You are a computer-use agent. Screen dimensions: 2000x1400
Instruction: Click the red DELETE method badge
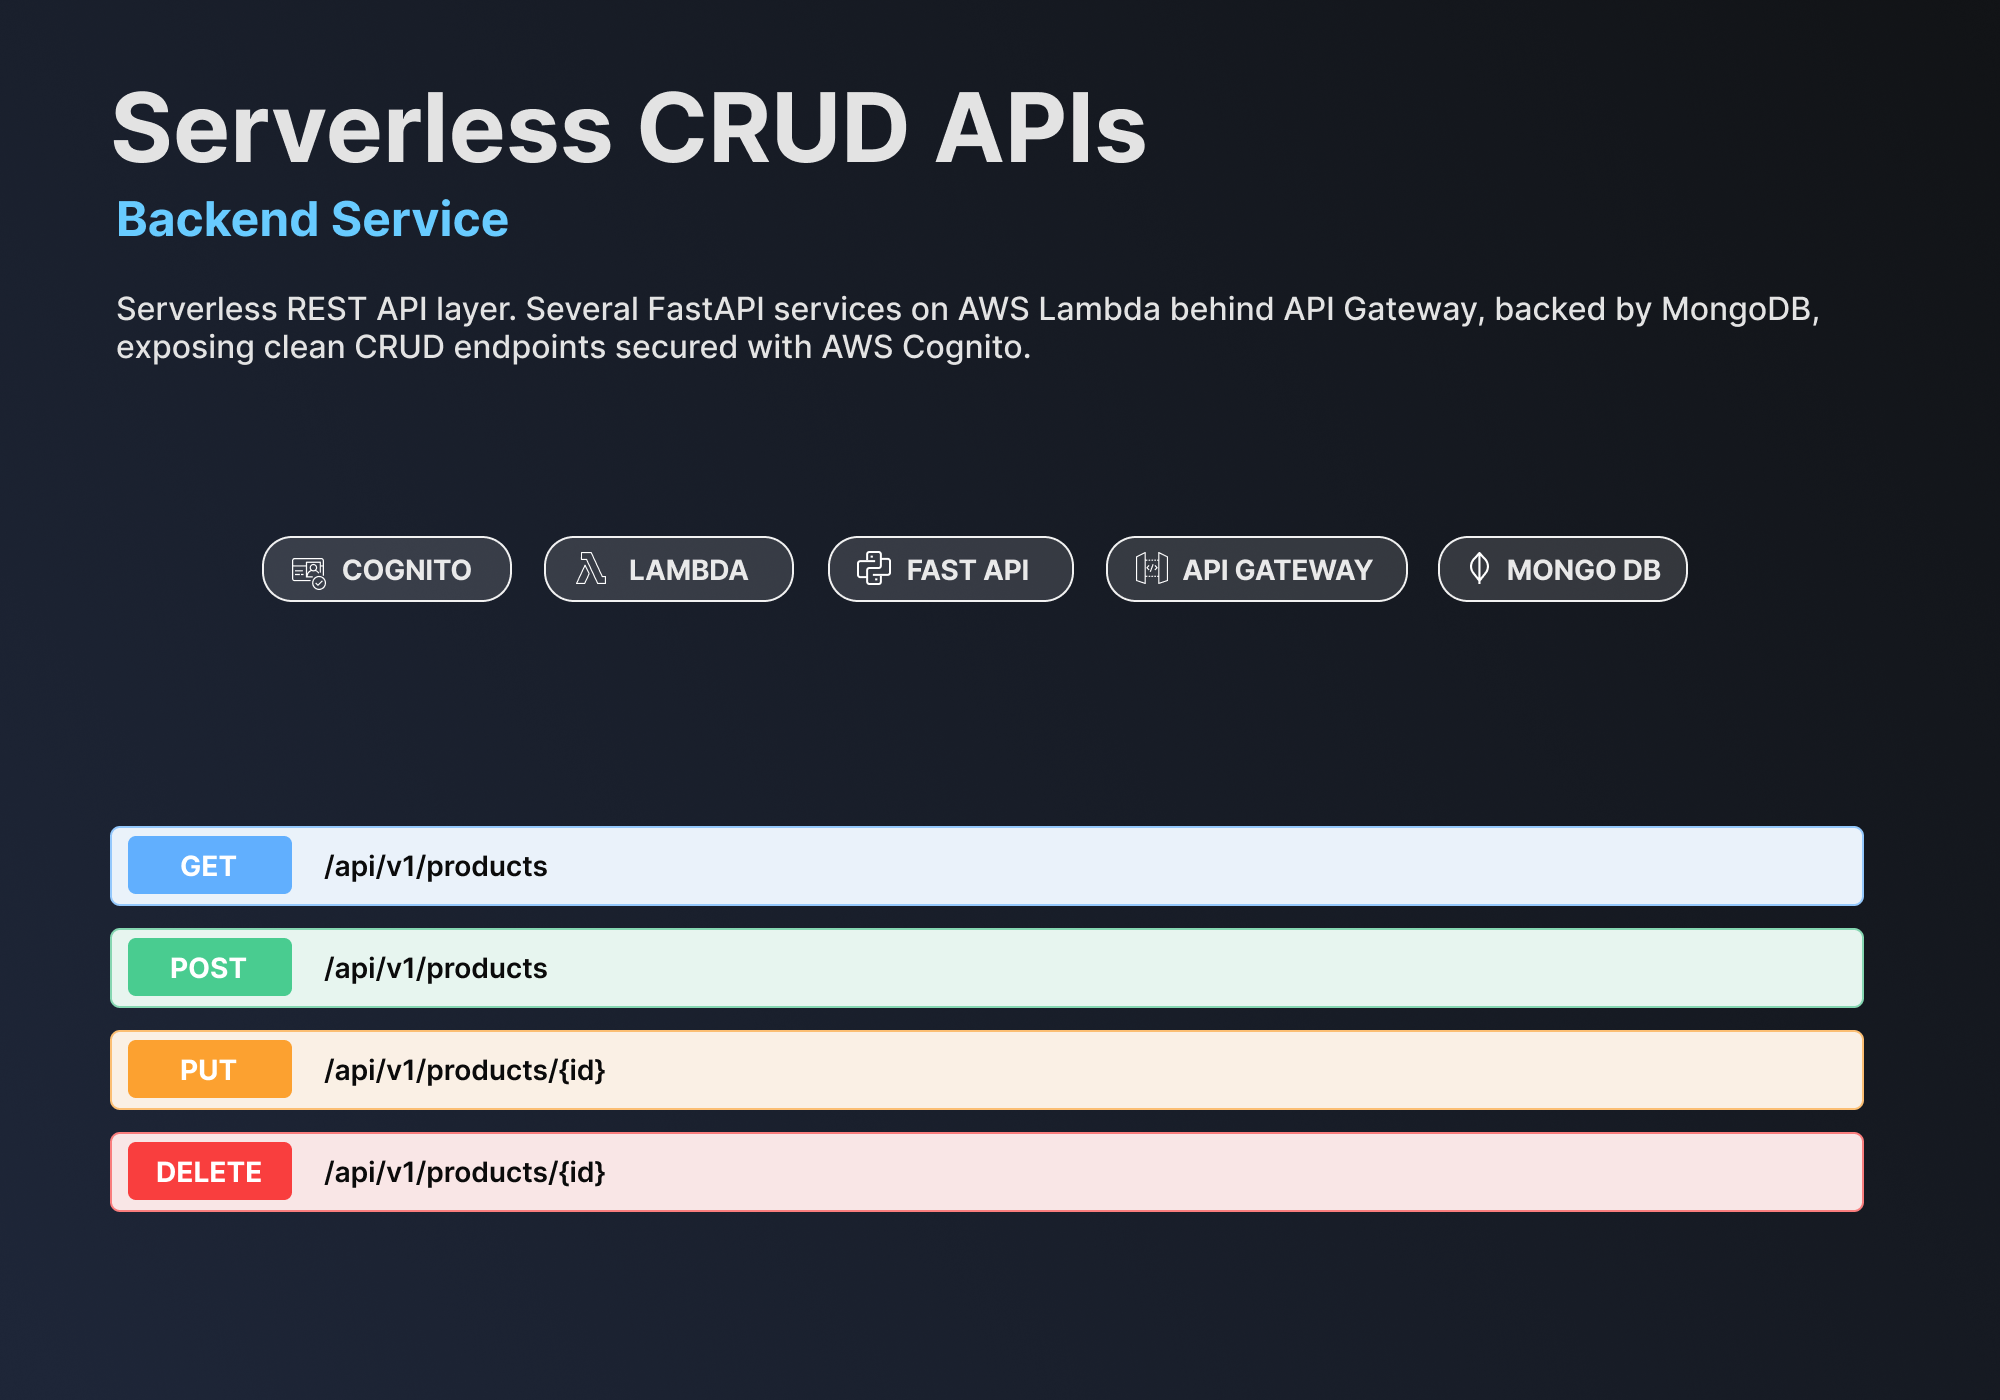pyautogui.click(x=209, y=1171)
